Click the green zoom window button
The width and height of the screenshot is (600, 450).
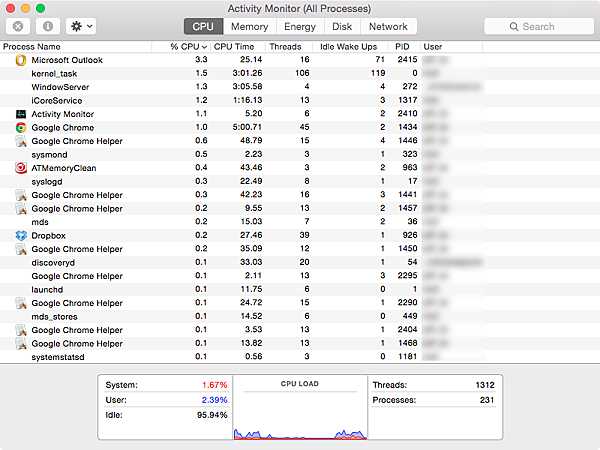coord(40,8)
